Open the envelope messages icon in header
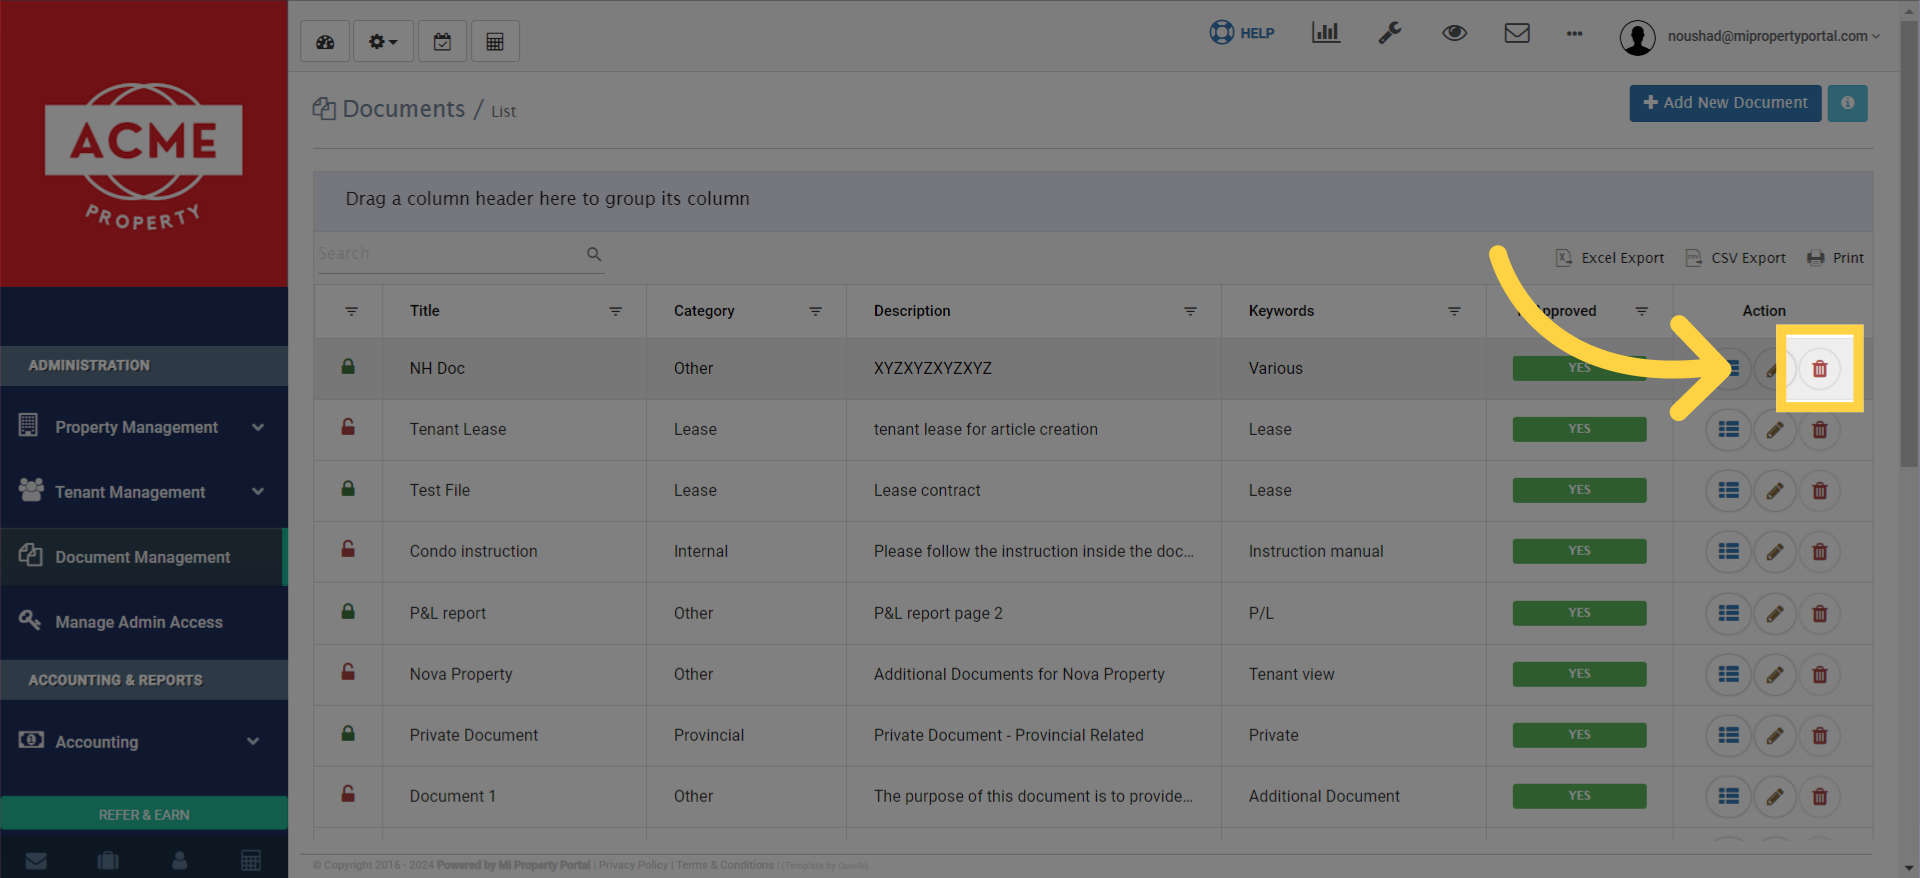Screen dimensions: 1920x878 [1517, 33]
